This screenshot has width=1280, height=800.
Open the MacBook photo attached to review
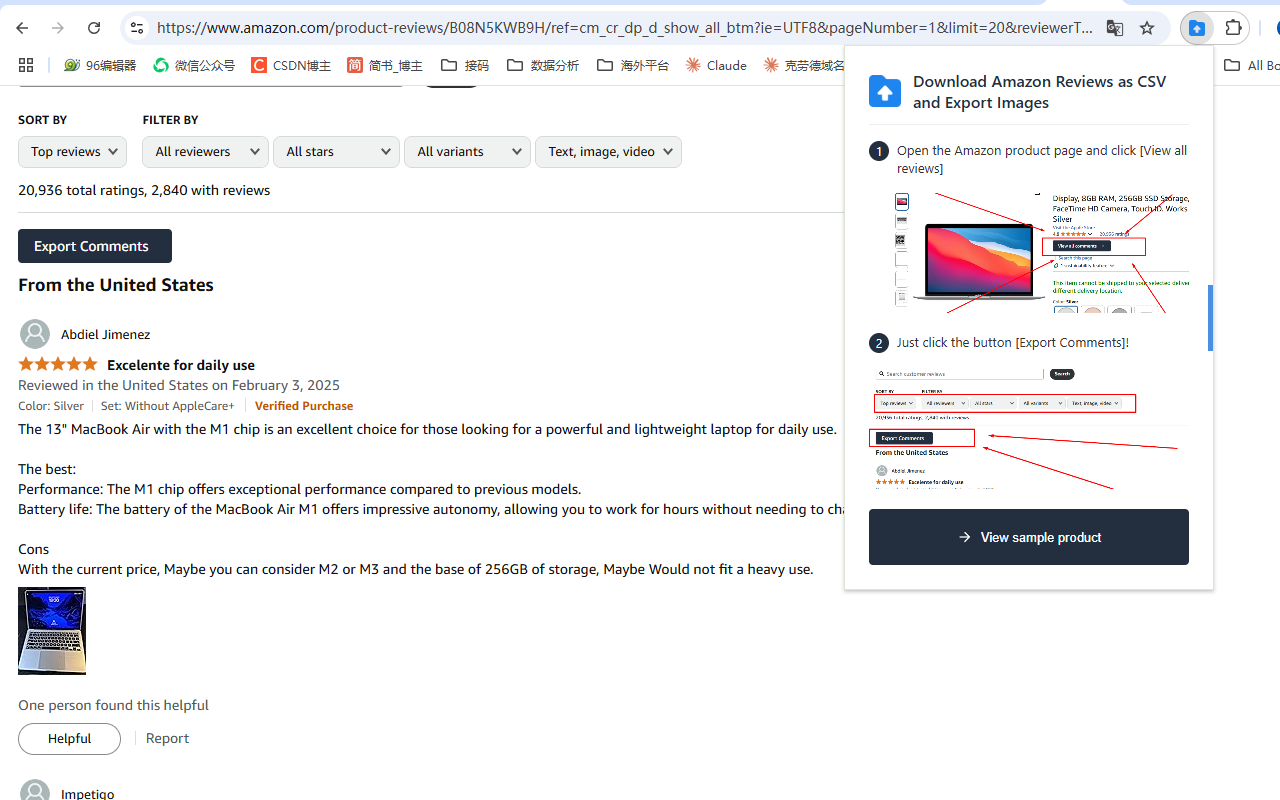pyautogui.click(x=52, y=631)
